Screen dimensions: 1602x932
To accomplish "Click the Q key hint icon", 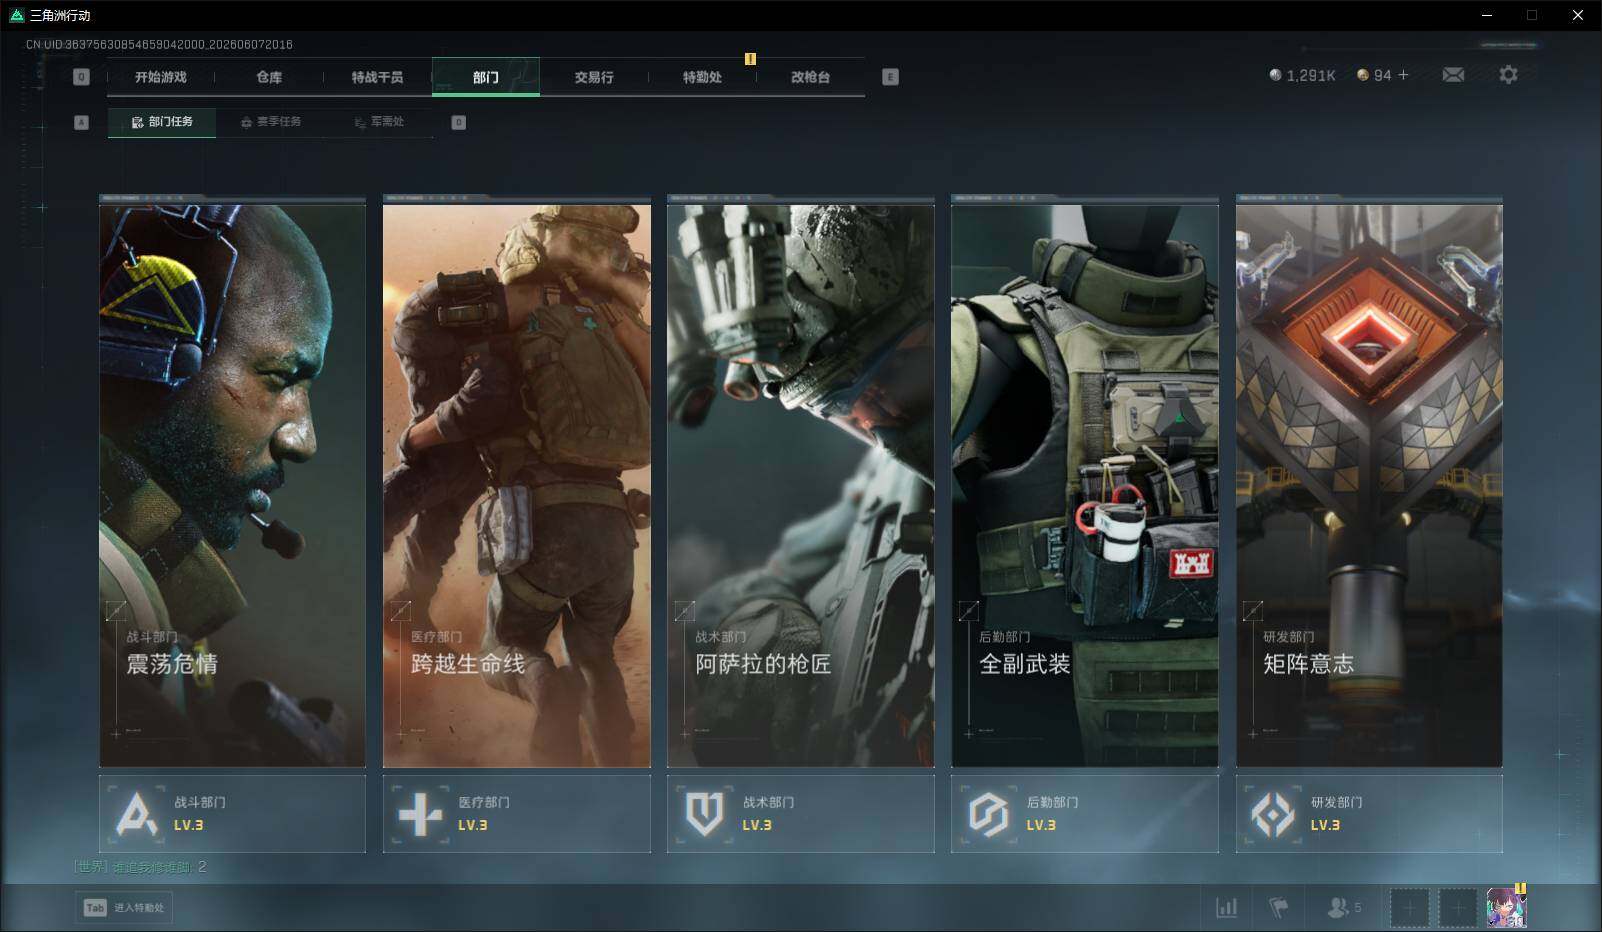I will tap(82, 77).
